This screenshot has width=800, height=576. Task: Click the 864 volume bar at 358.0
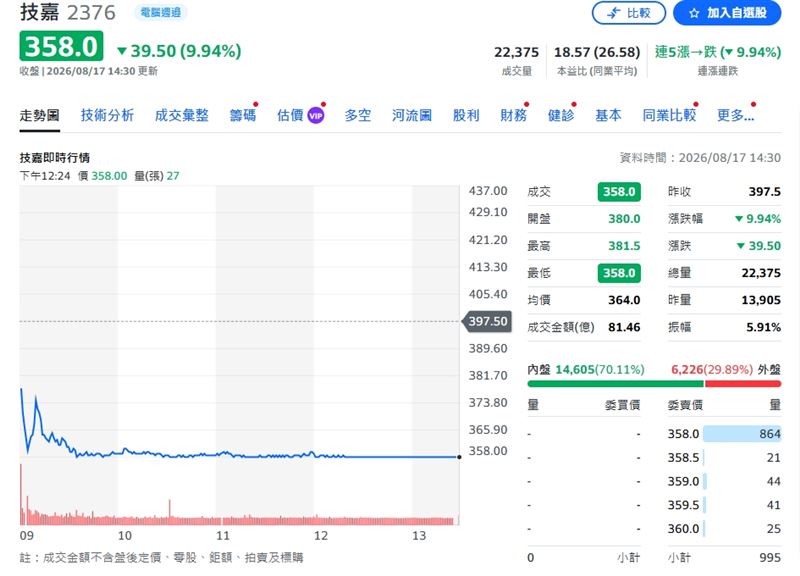(x=742, y=434)
